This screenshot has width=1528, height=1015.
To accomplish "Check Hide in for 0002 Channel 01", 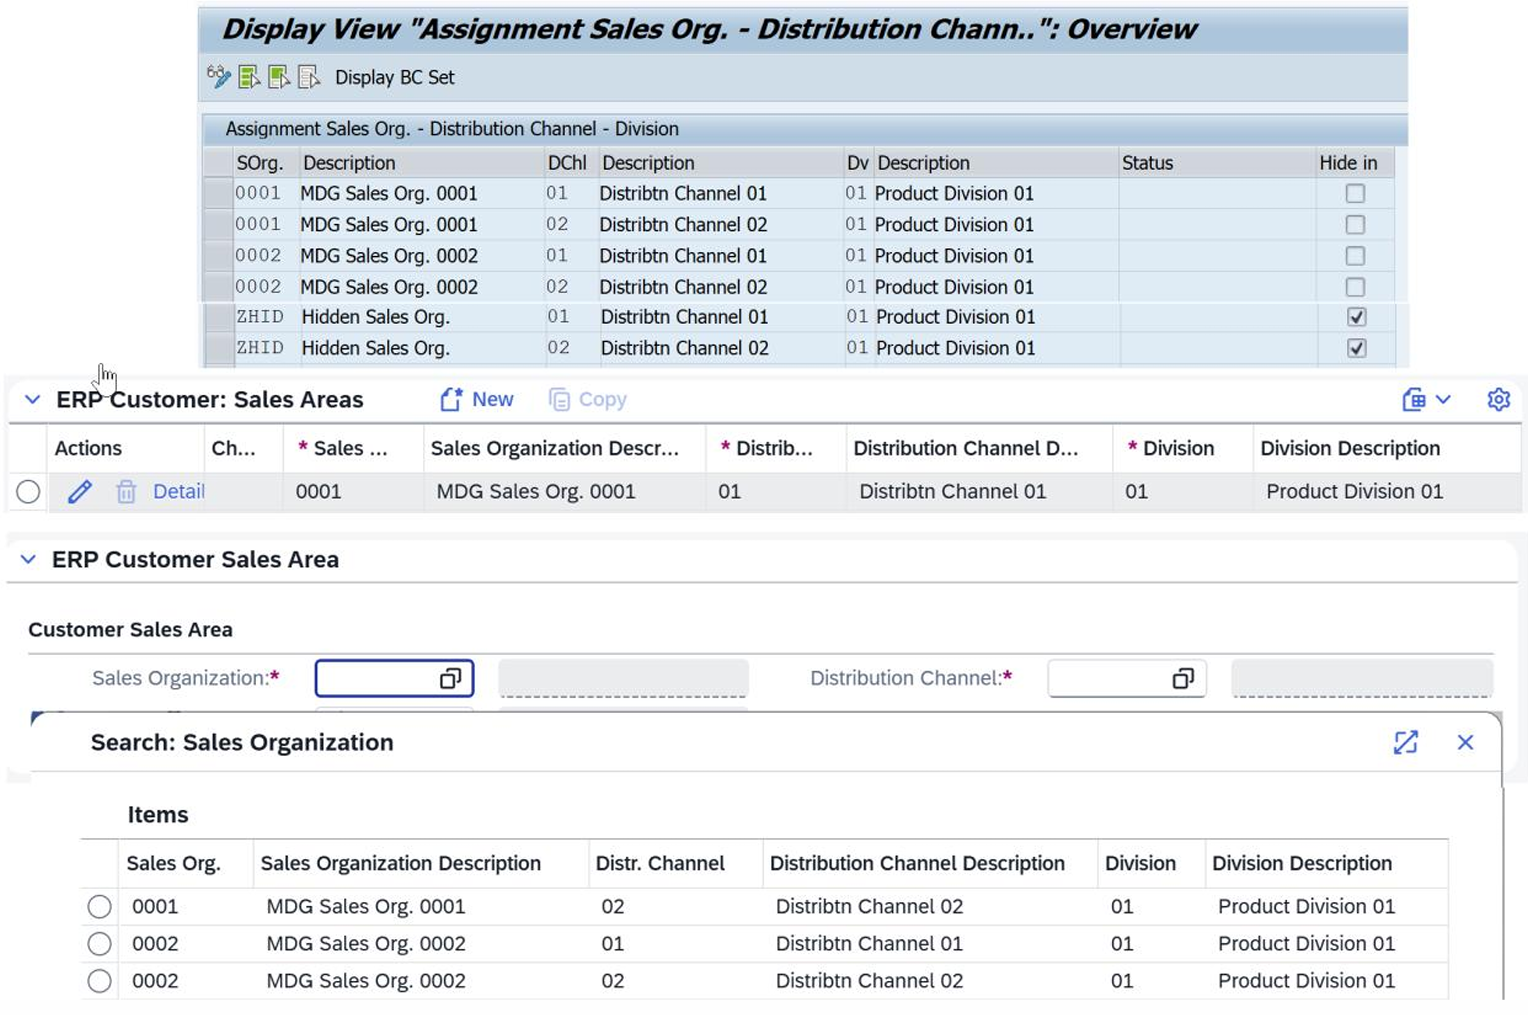I will point(1355,256).
